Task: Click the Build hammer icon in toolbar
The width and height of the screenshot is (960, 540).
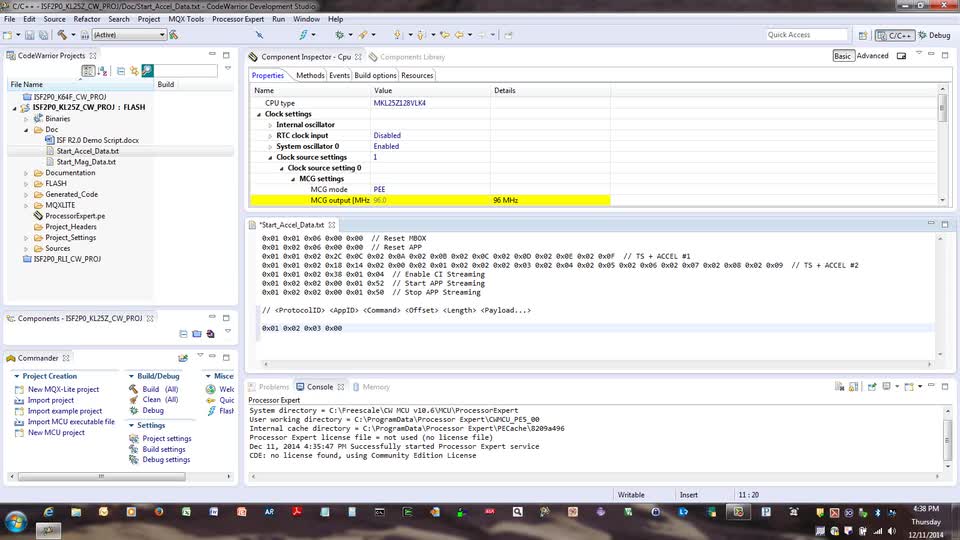Action: [x=61, y=35]
